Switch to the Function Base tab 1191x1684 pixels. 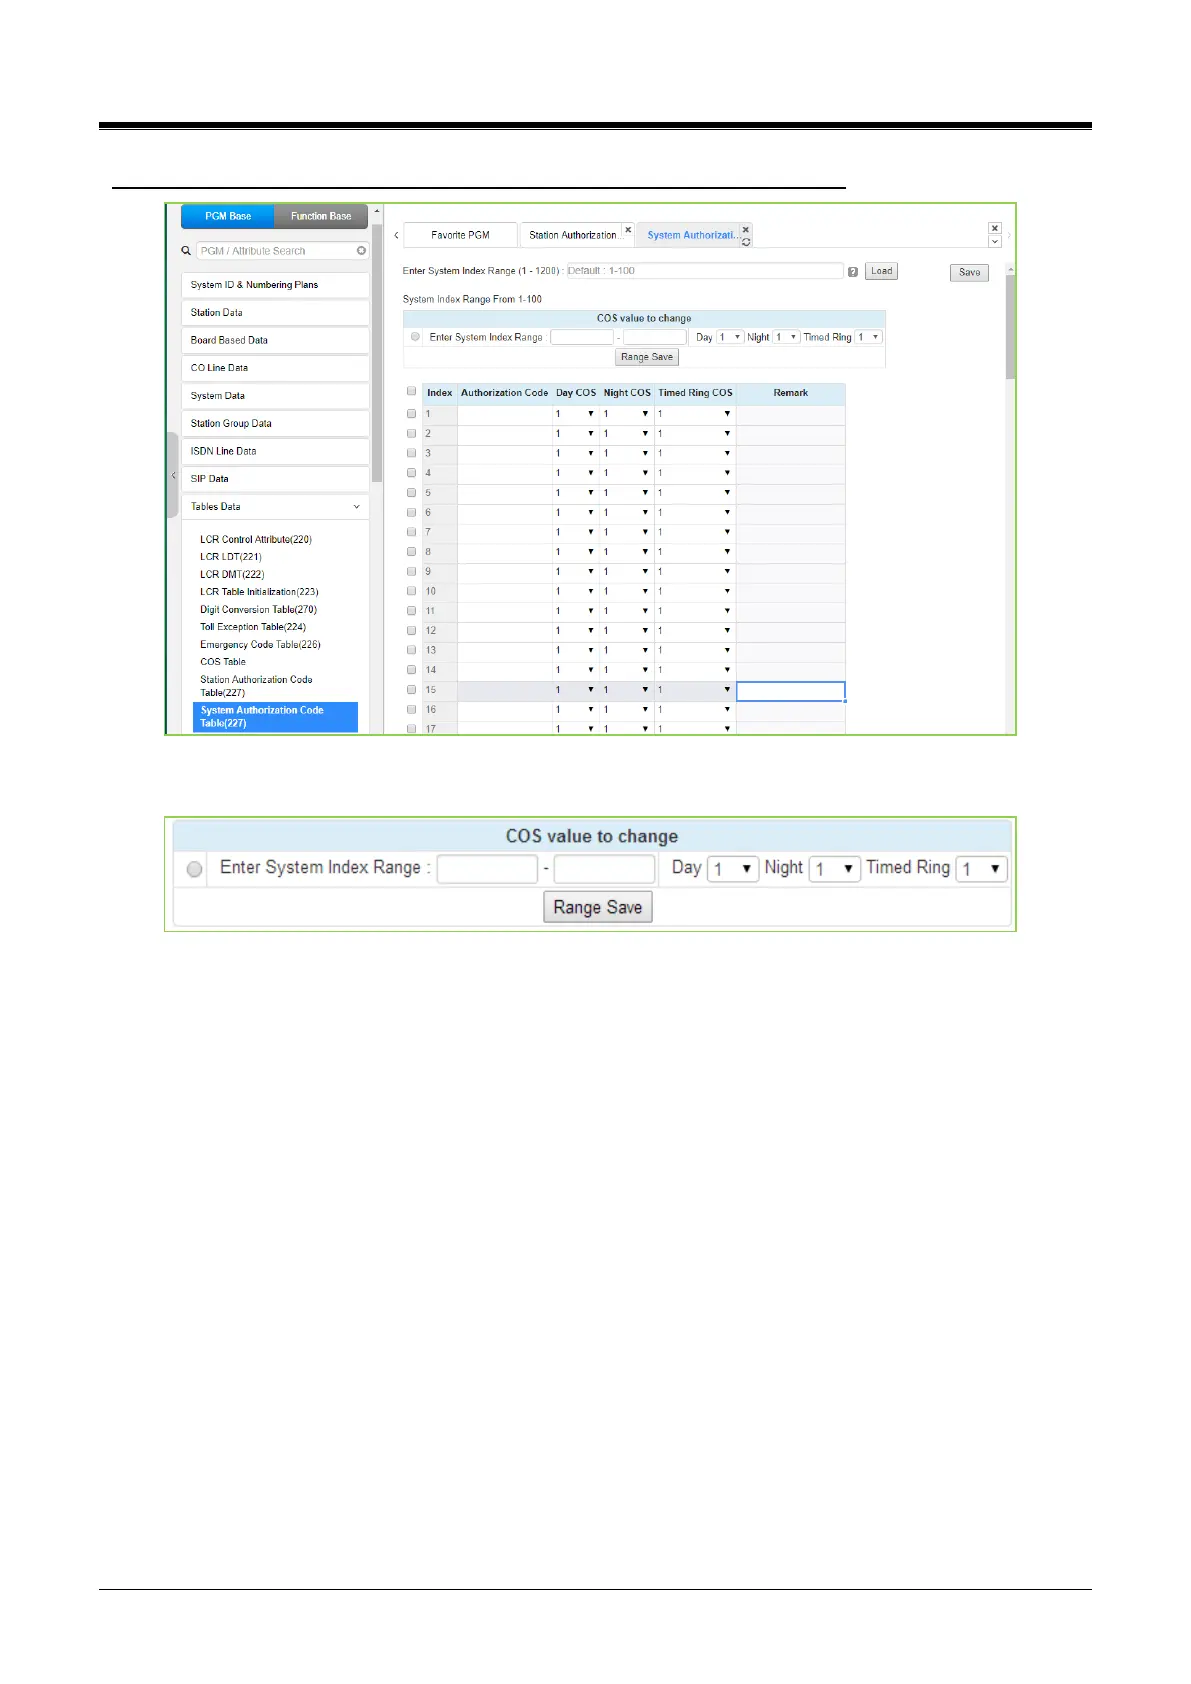(321, 216)
